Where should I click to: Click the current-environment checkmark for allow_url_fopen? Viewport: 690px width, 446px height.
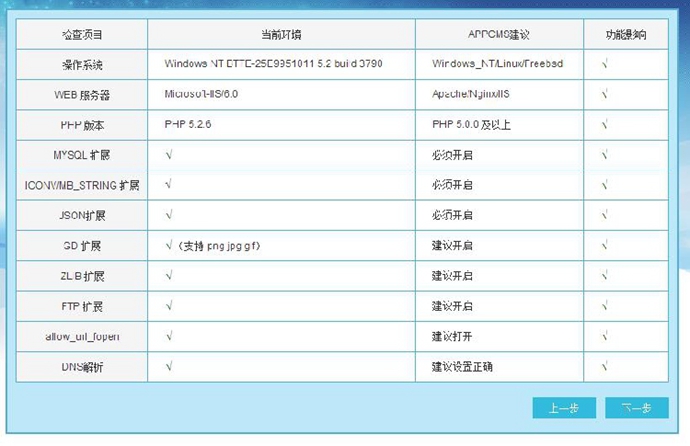point(169,336)
